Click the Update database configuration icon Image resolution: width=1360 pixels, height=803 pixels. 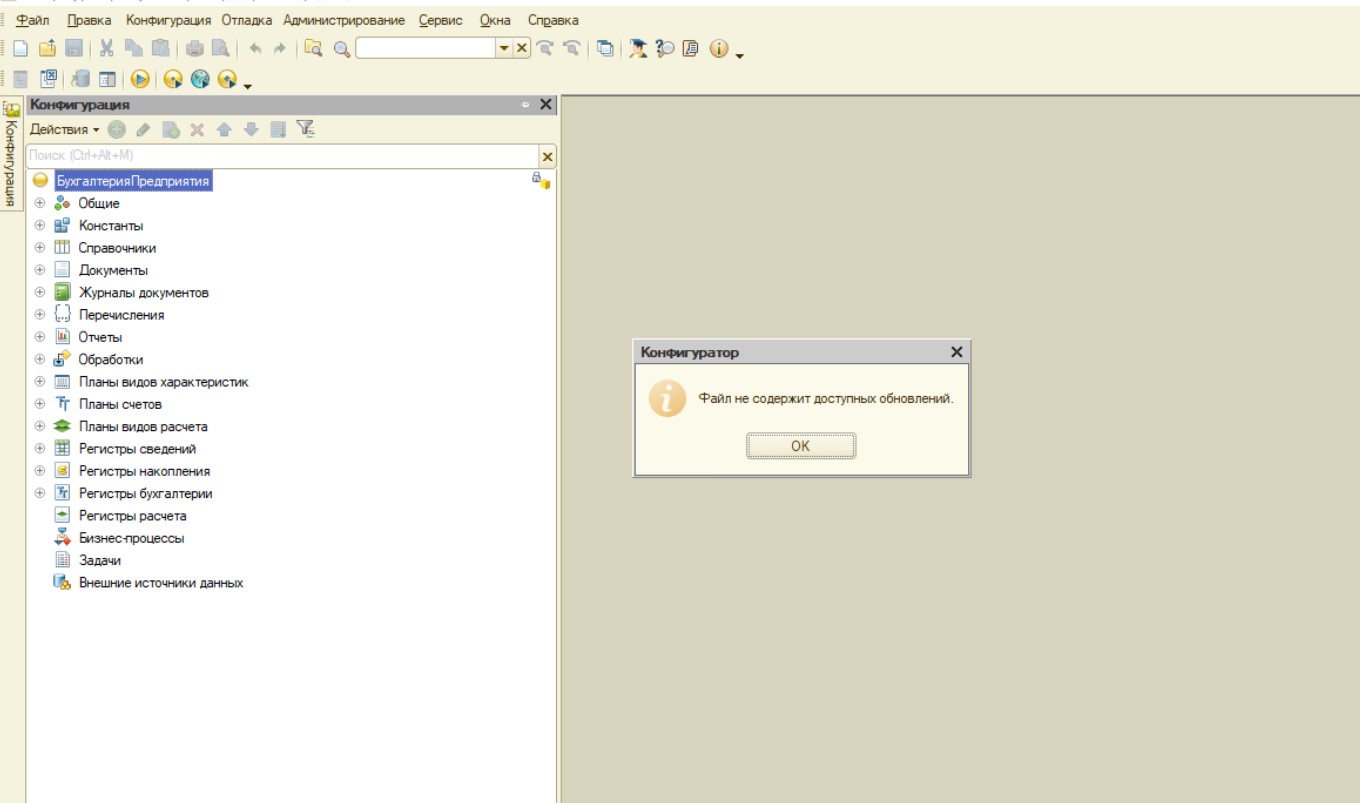[81, 79]
